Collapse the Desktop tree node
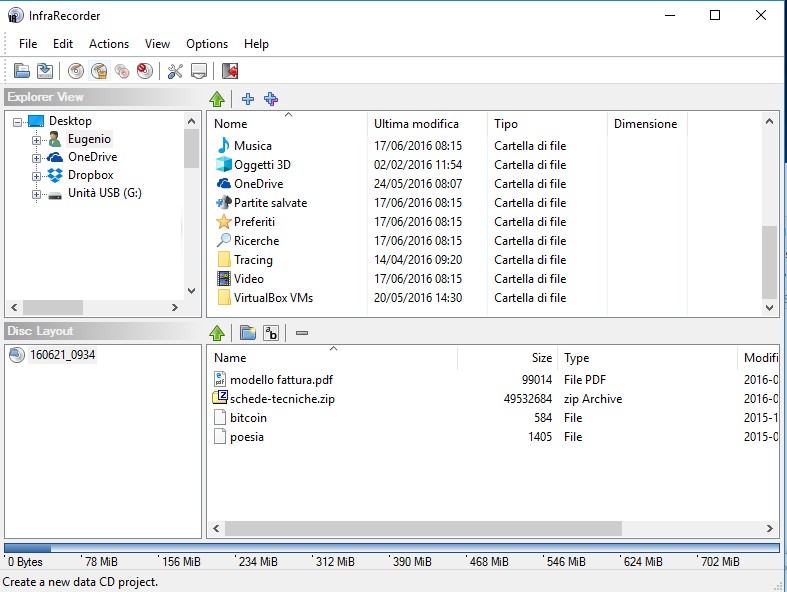Viewport: 787px width, 592px height. coord(18,122)
